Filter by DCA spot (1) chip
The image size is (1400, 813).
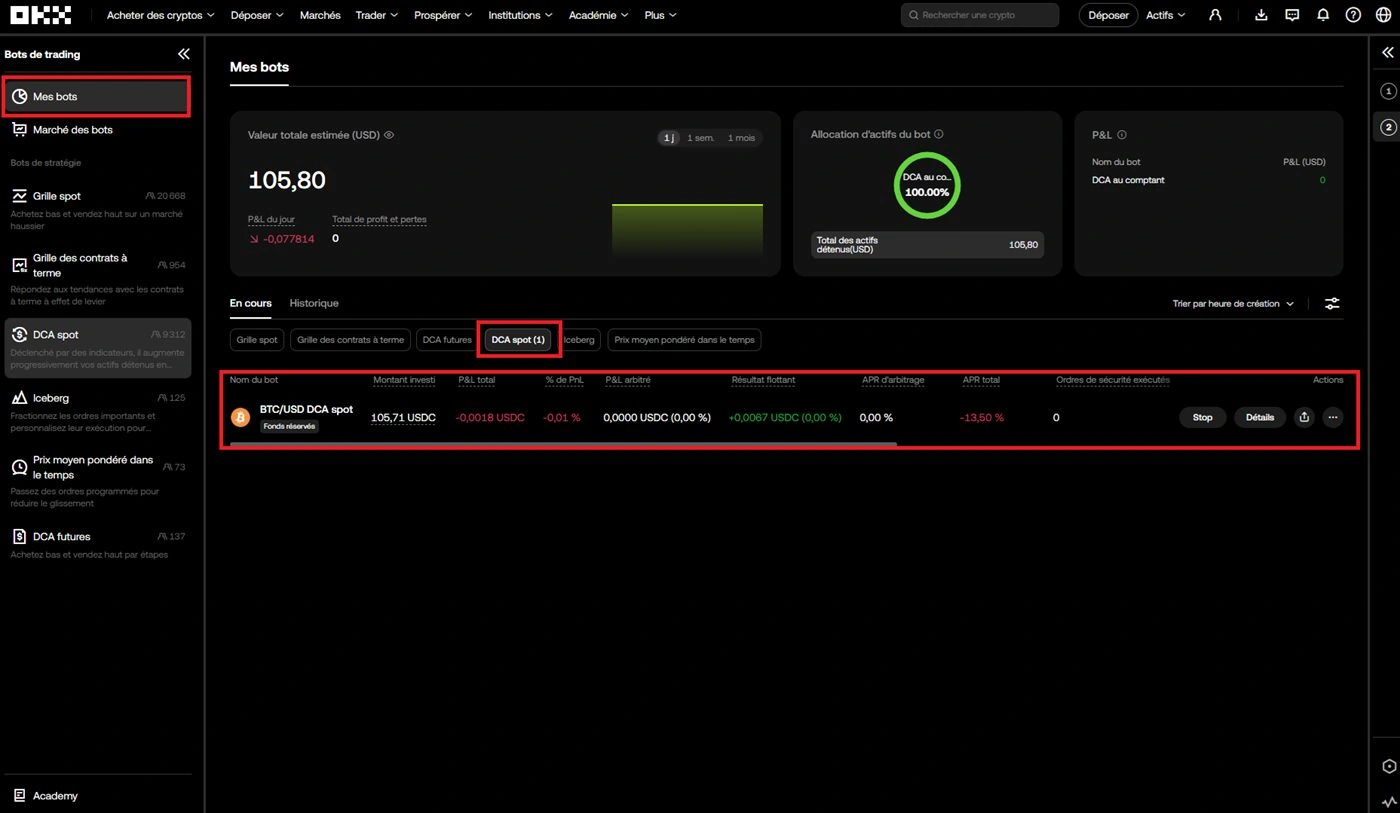coord(518,340)
